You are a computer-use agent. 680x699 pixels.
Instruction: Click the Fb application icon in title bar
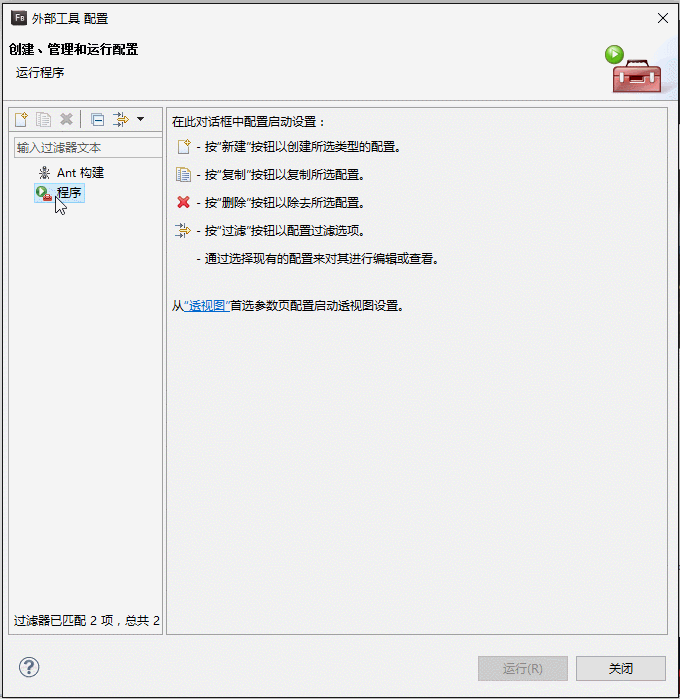coord(19,18)
